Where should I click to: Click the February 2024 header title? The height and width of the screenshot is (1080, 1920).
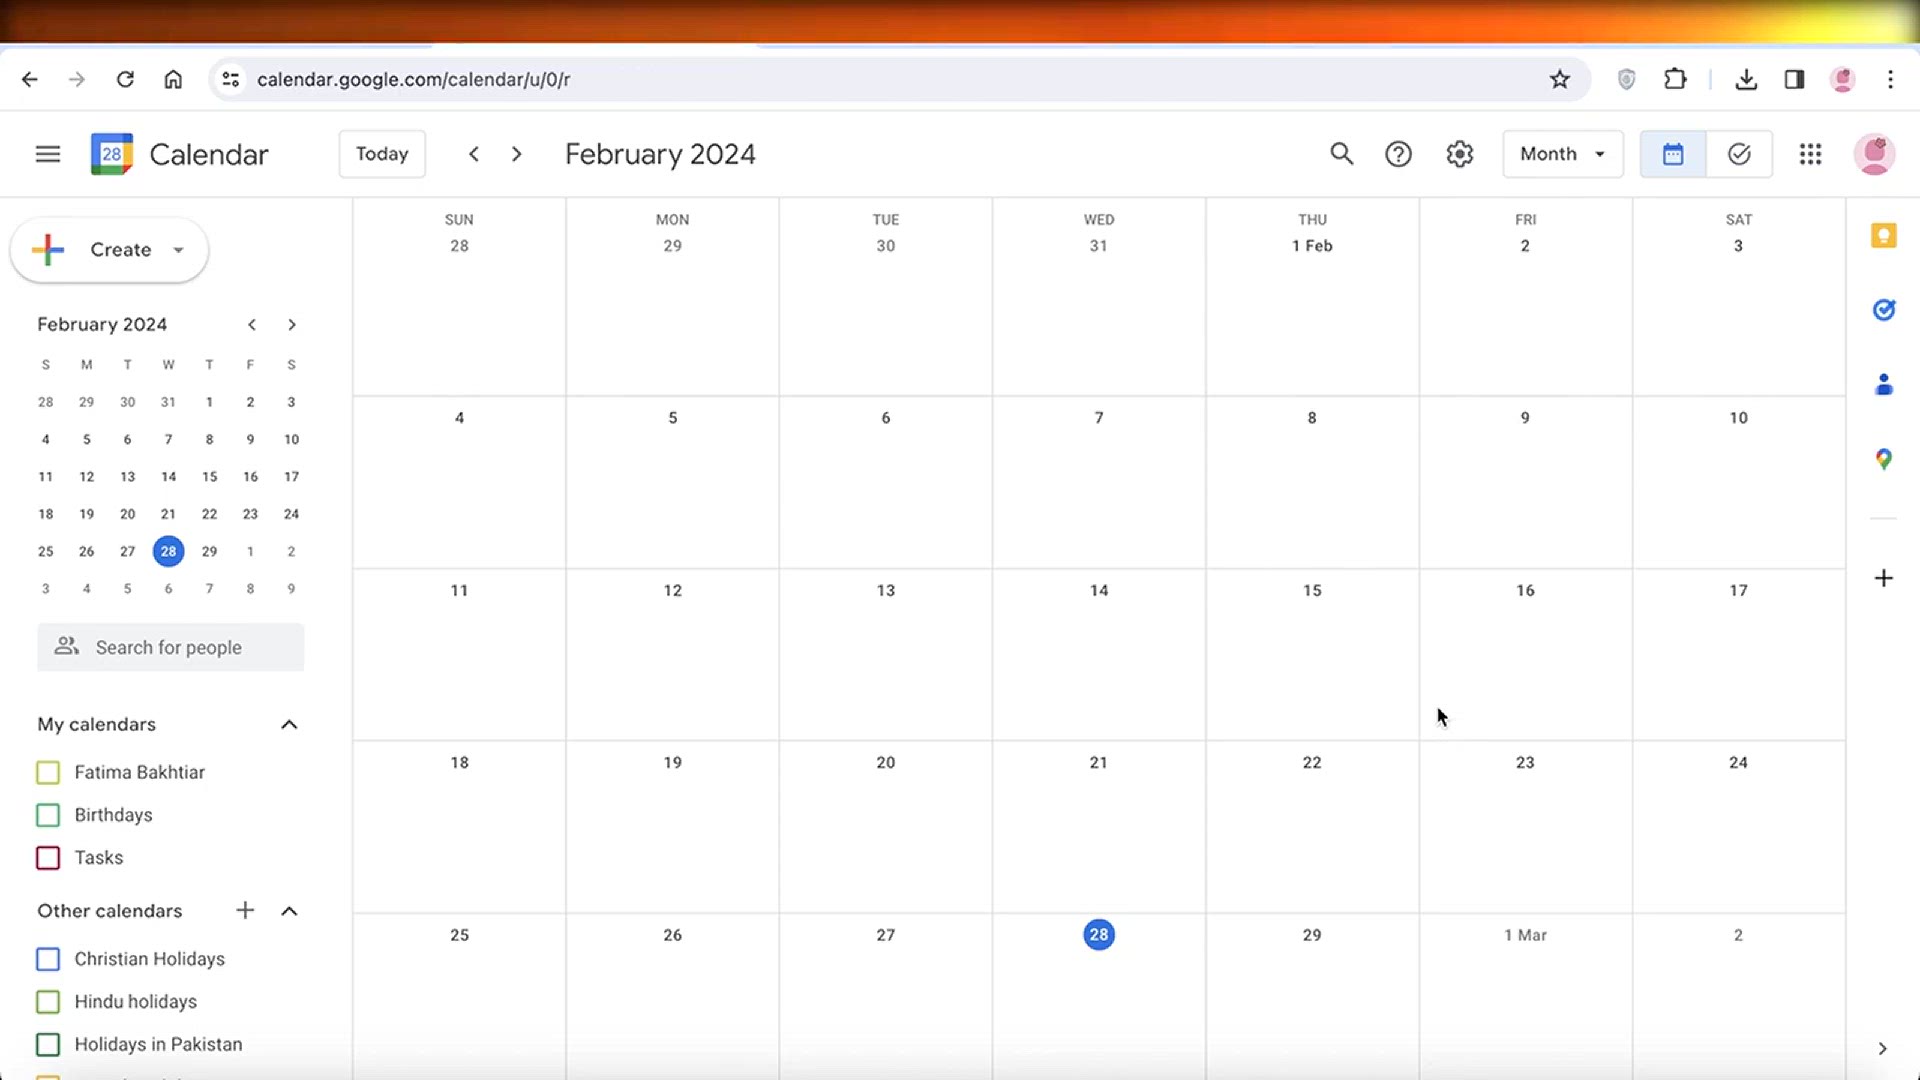coord(660,154)
